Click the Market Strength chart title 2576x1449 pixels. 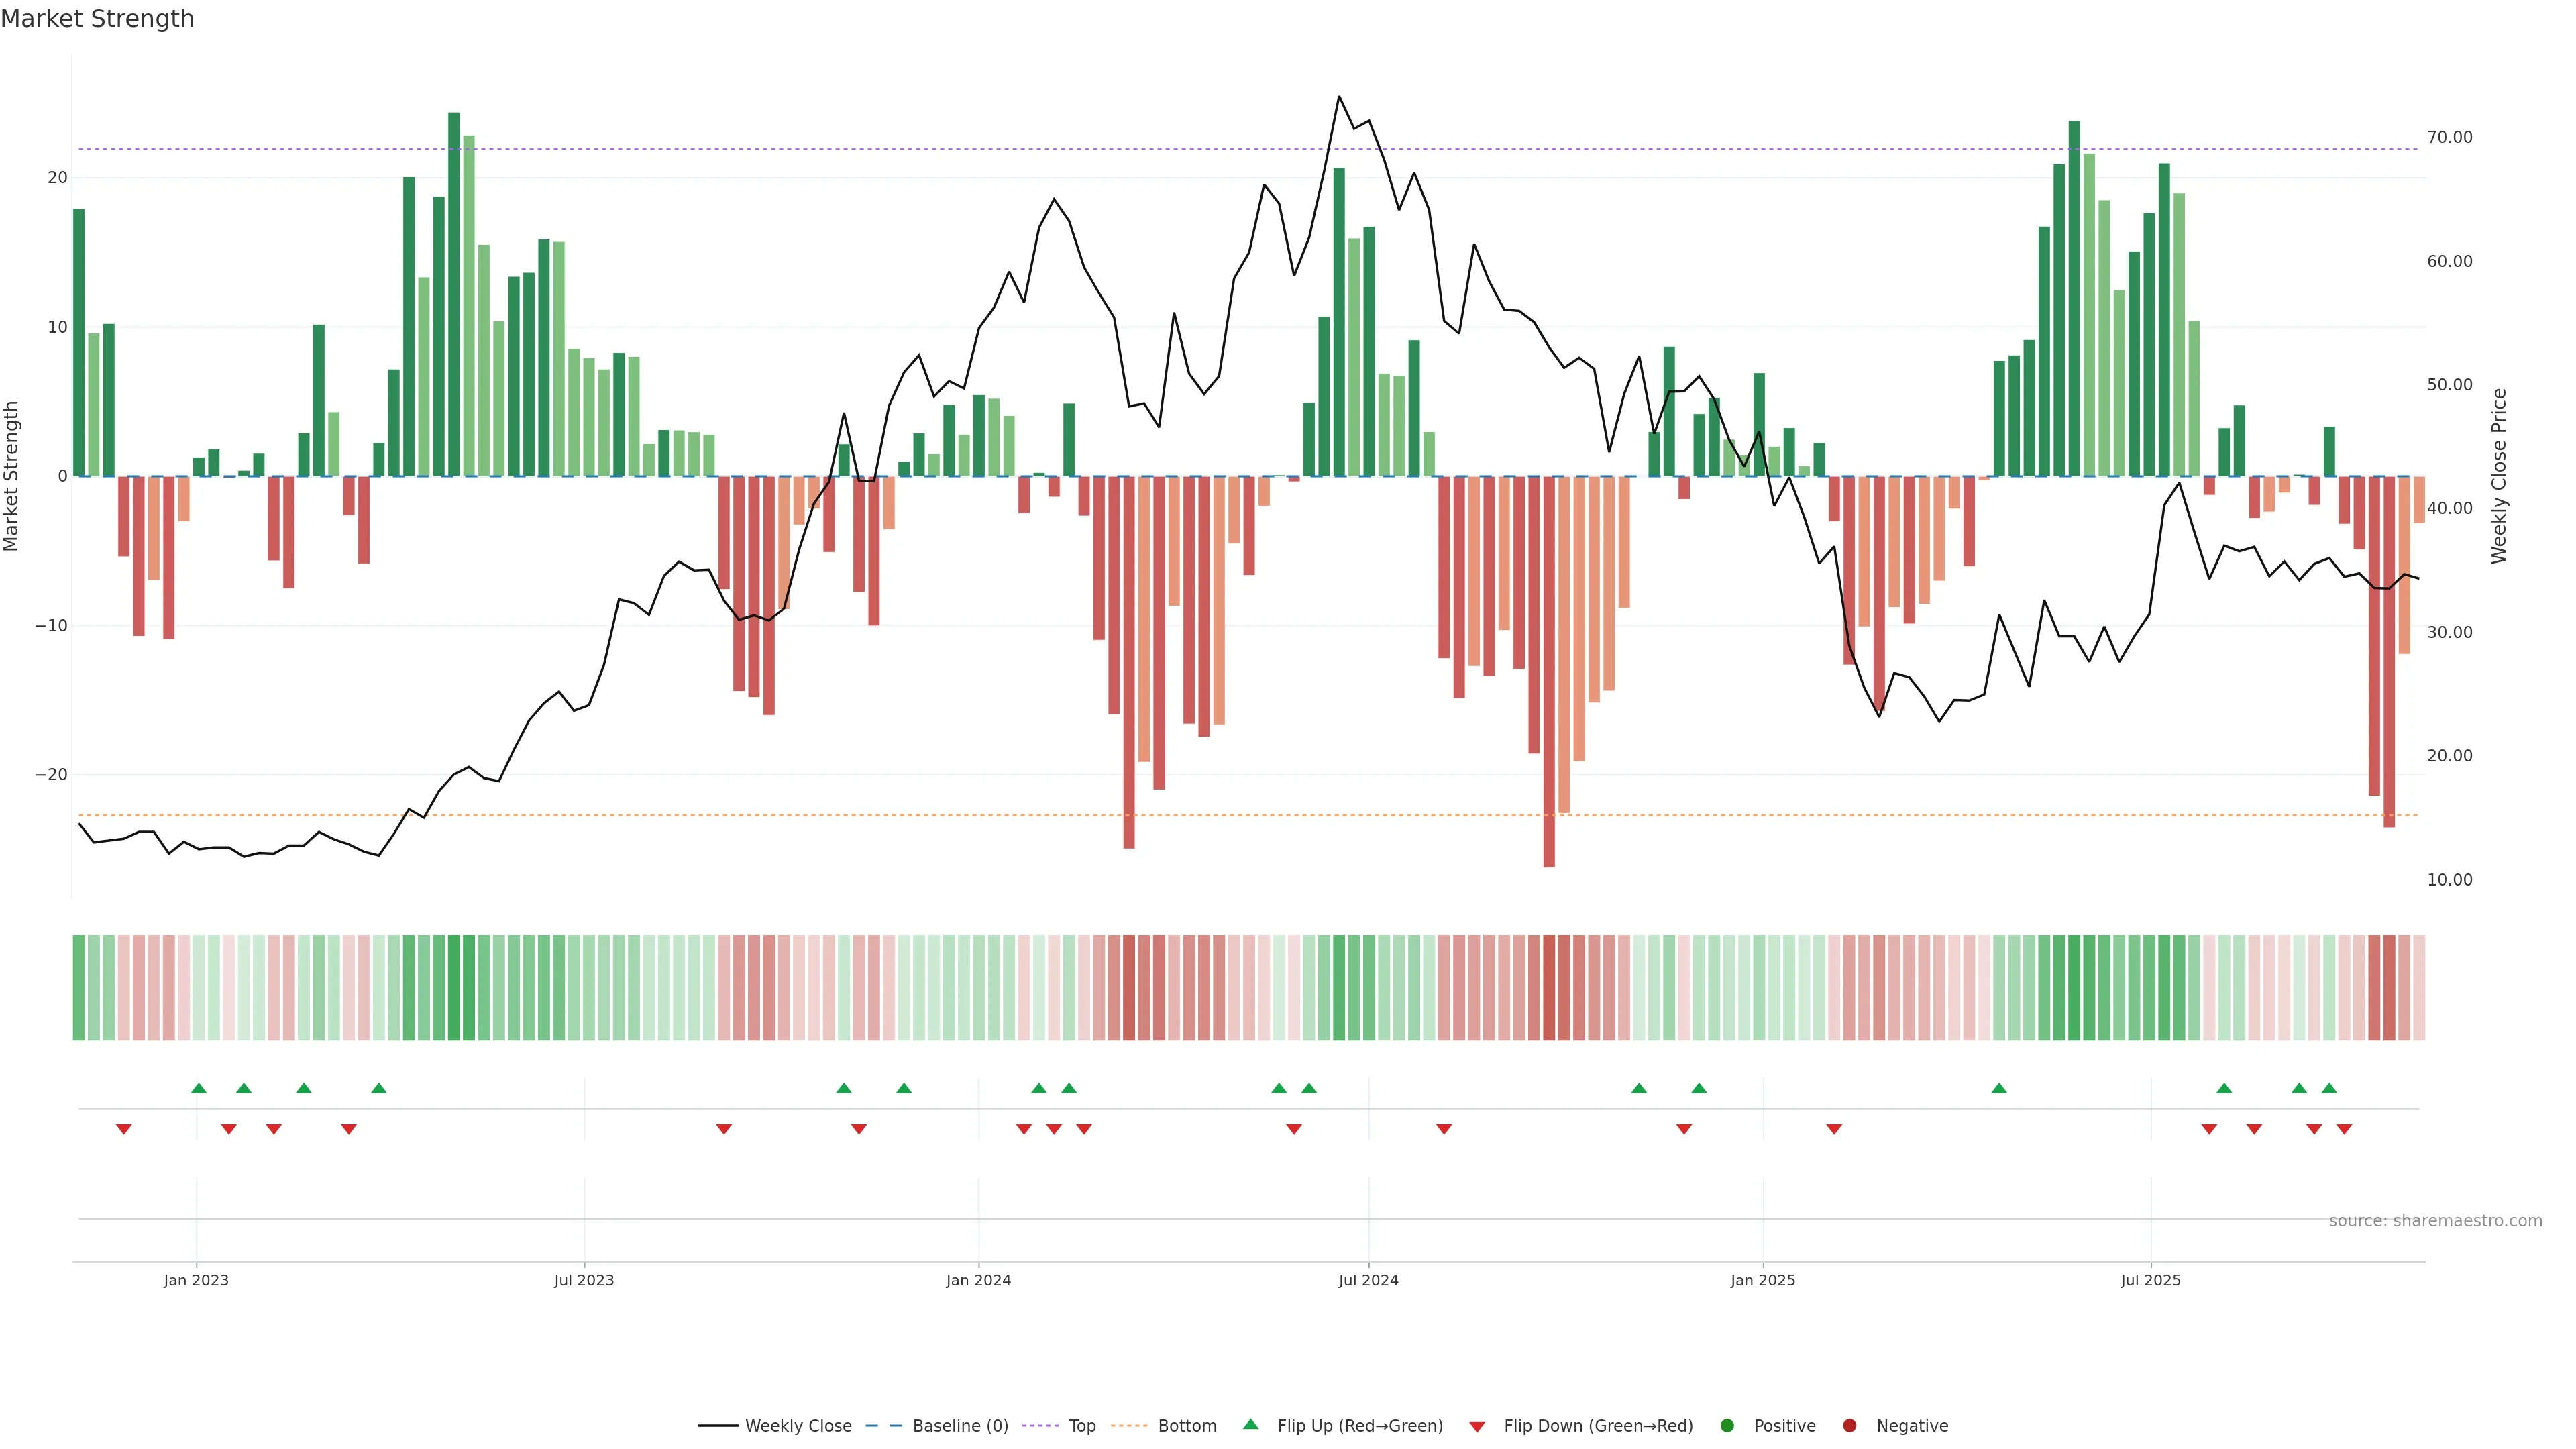pos(97,19)
